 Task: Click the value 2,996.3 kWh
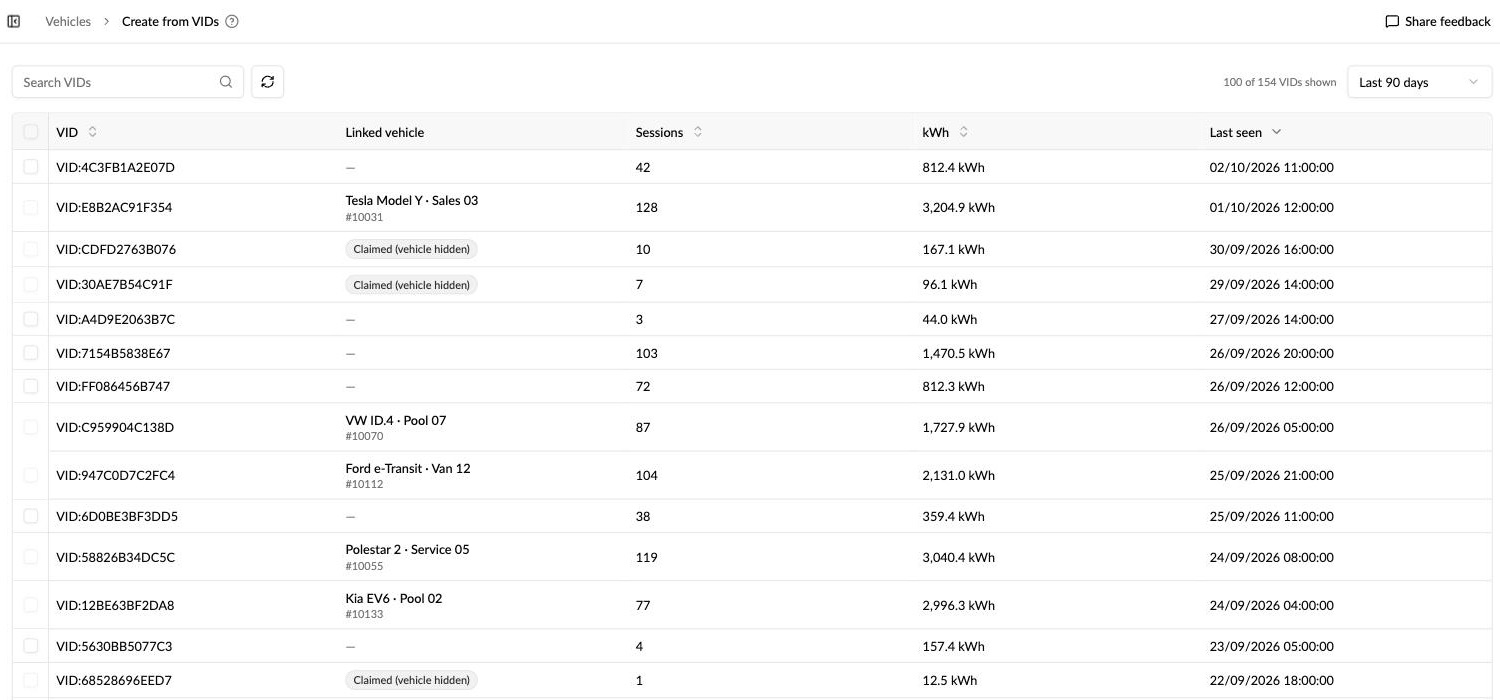click(958, 605)
